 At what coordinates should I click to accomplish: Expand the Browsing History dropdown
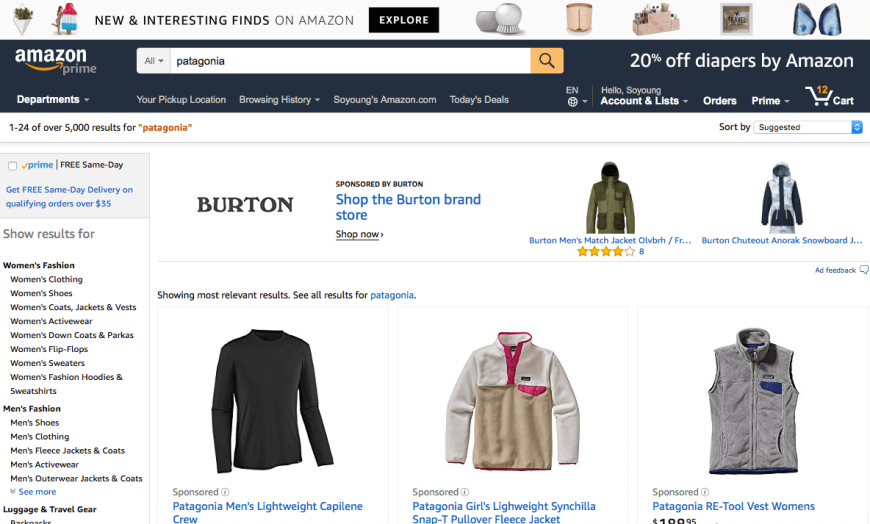click(x=279, y=99)
